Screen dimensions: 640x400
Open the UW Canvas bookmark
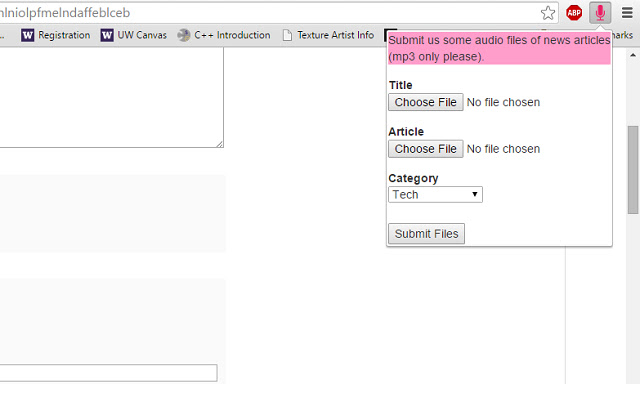134,35
